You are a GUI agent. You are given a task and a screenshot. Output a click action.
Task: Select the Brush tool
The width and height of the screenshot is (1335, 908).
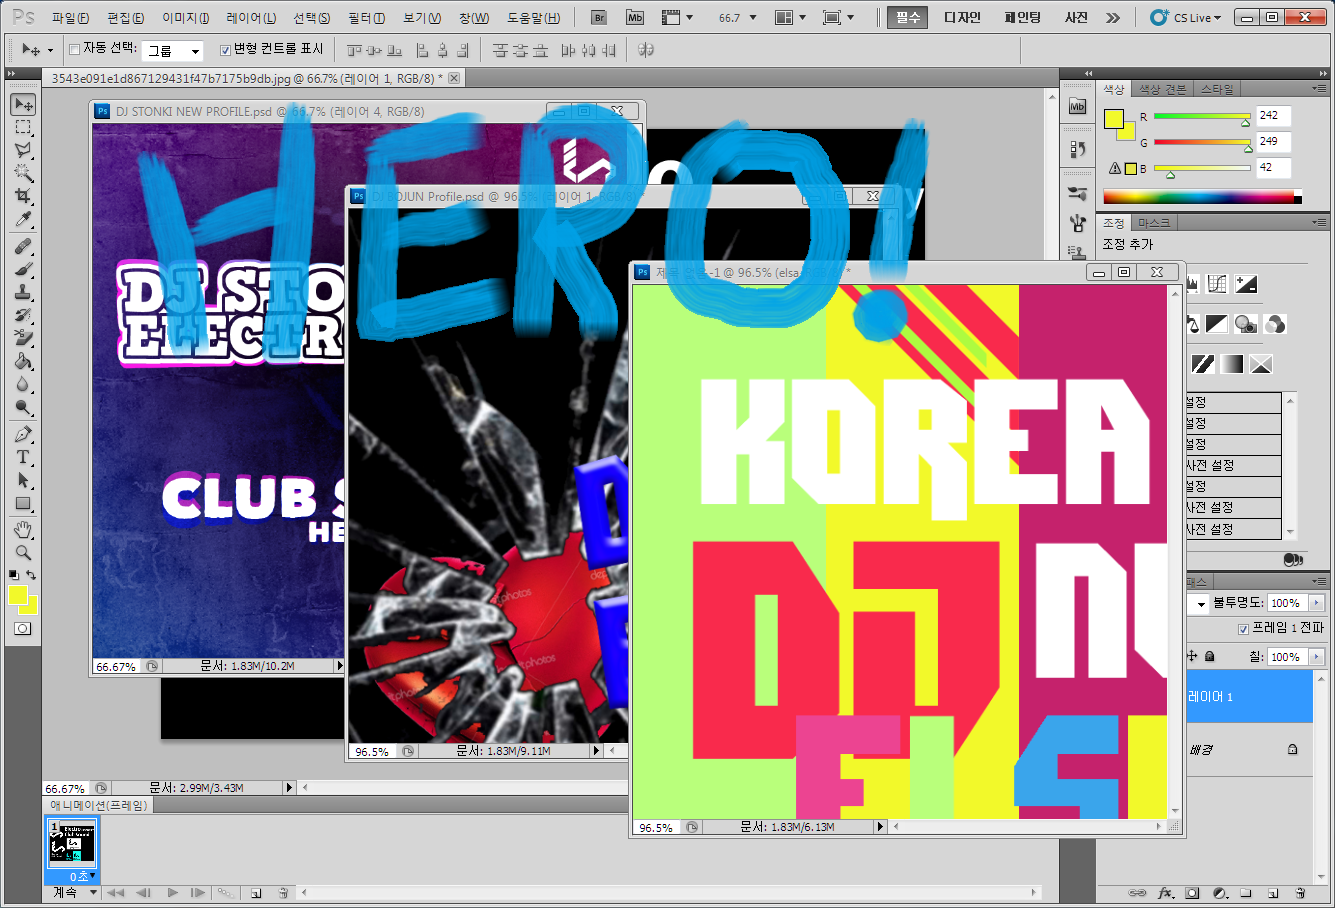[x=23, y=269]
